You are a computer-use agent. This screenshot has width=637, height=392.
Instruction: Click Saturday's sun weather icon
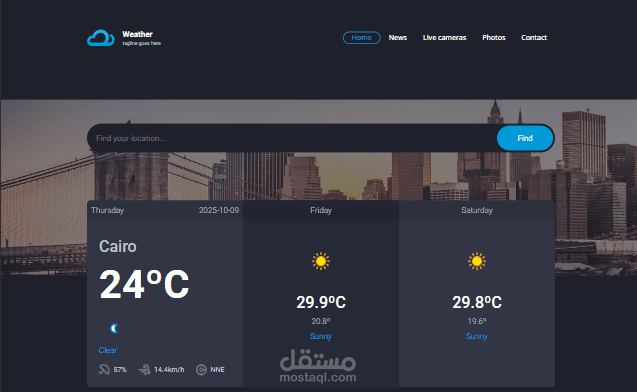477,261
